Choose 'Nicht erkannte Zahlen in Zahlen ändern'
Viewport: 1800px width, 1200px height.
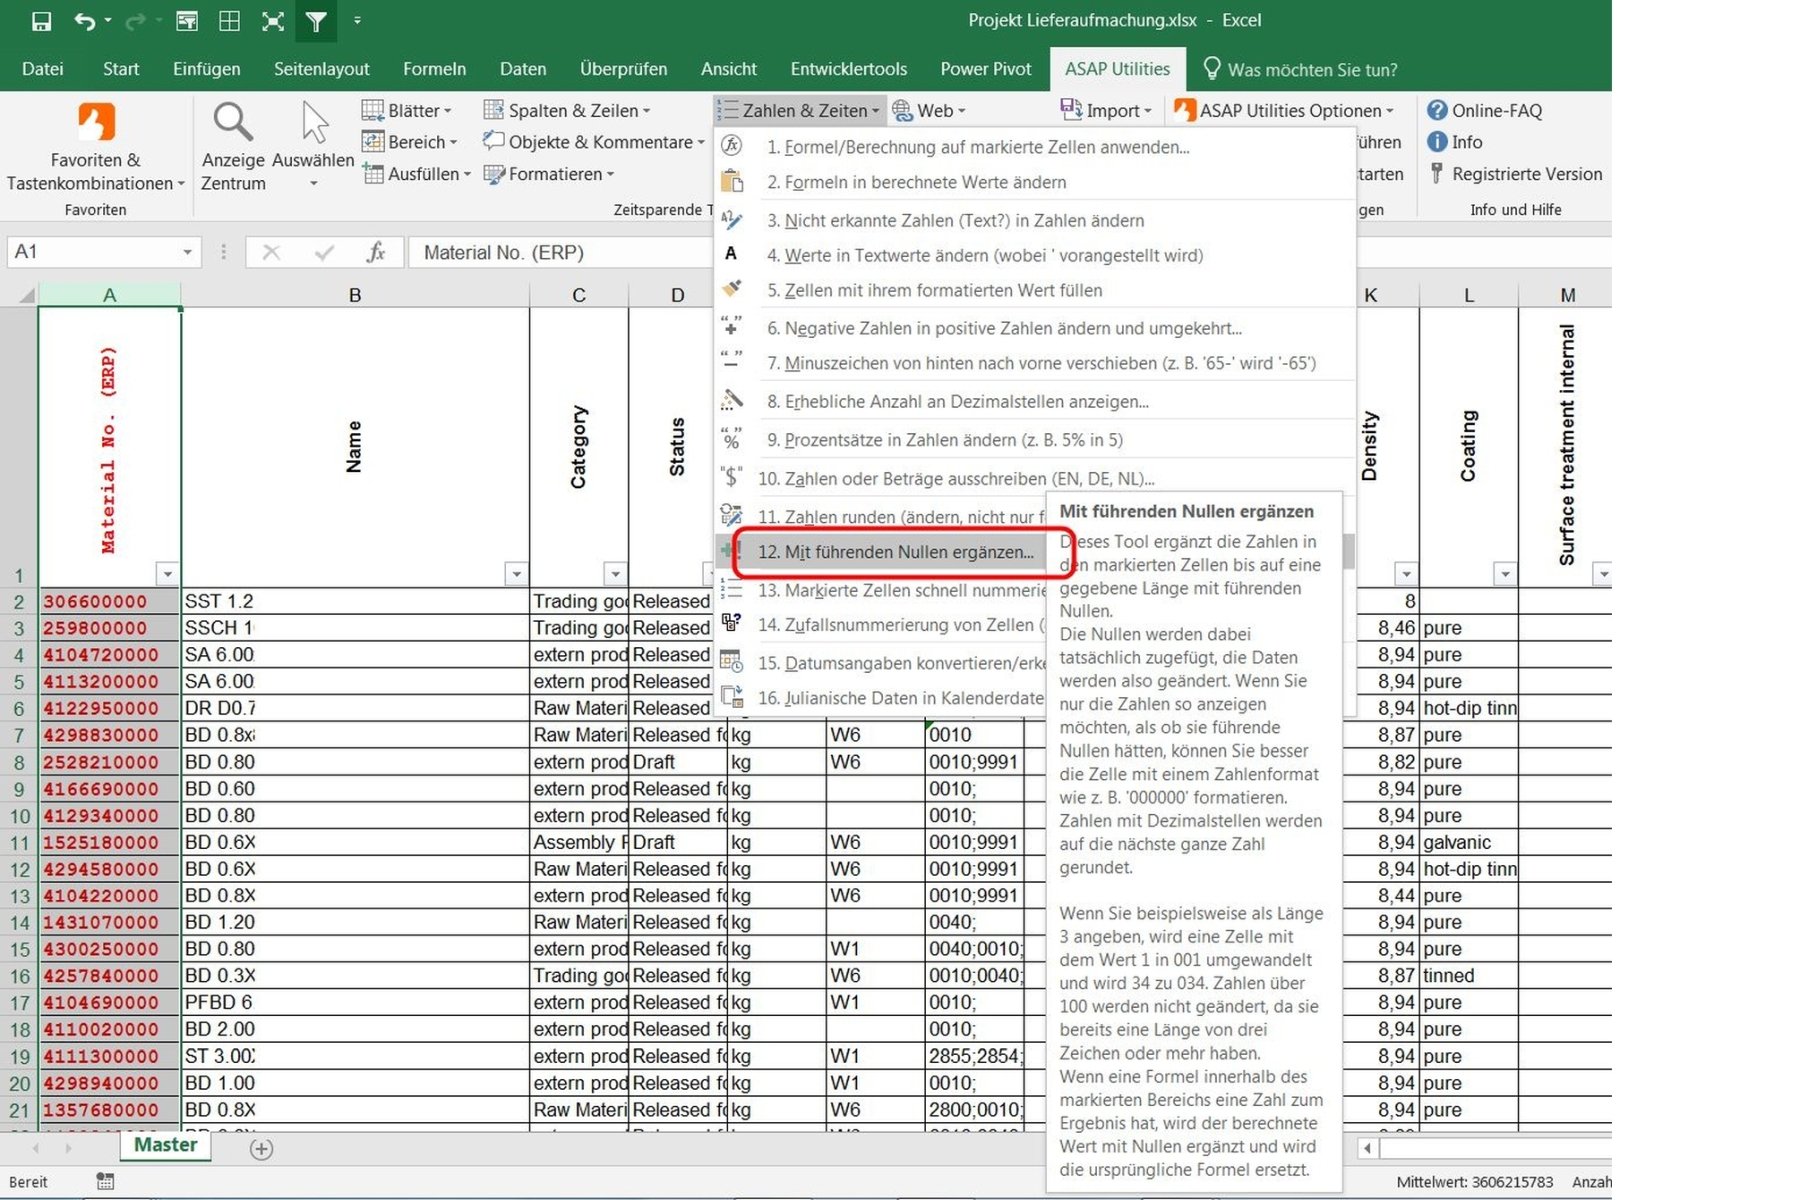(1034, 220)
